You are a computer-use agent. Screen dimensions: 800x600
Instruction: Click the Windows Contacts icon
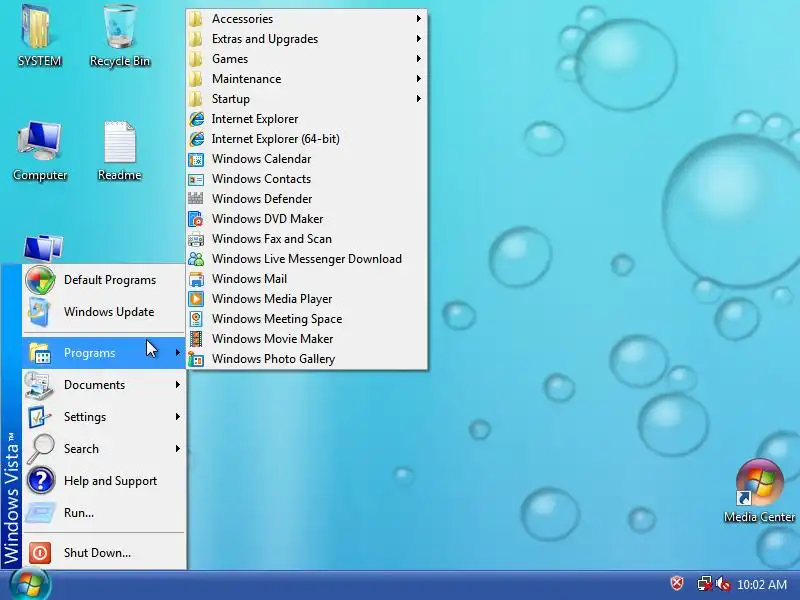click(196, 179)
